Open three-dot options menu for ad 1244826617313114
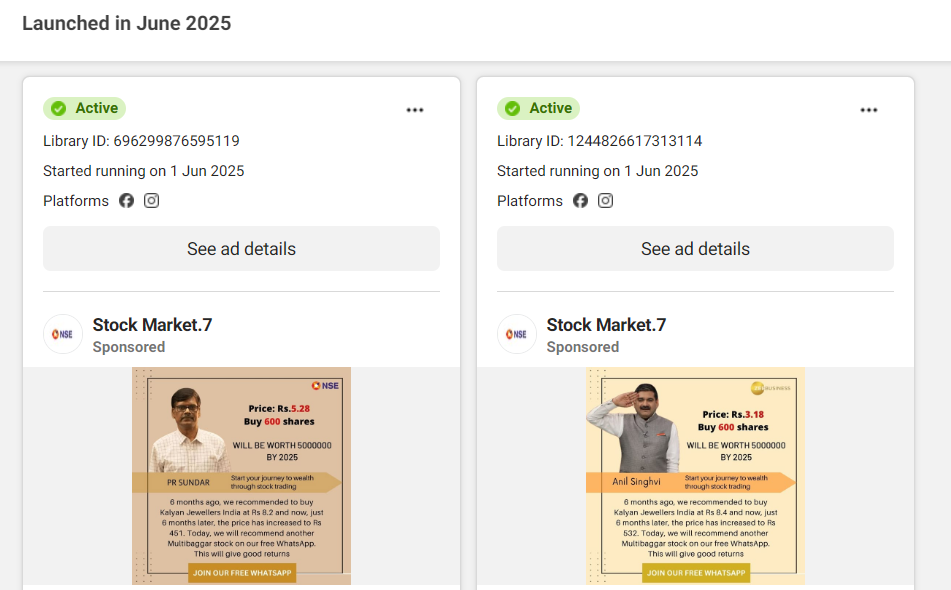 869,110
